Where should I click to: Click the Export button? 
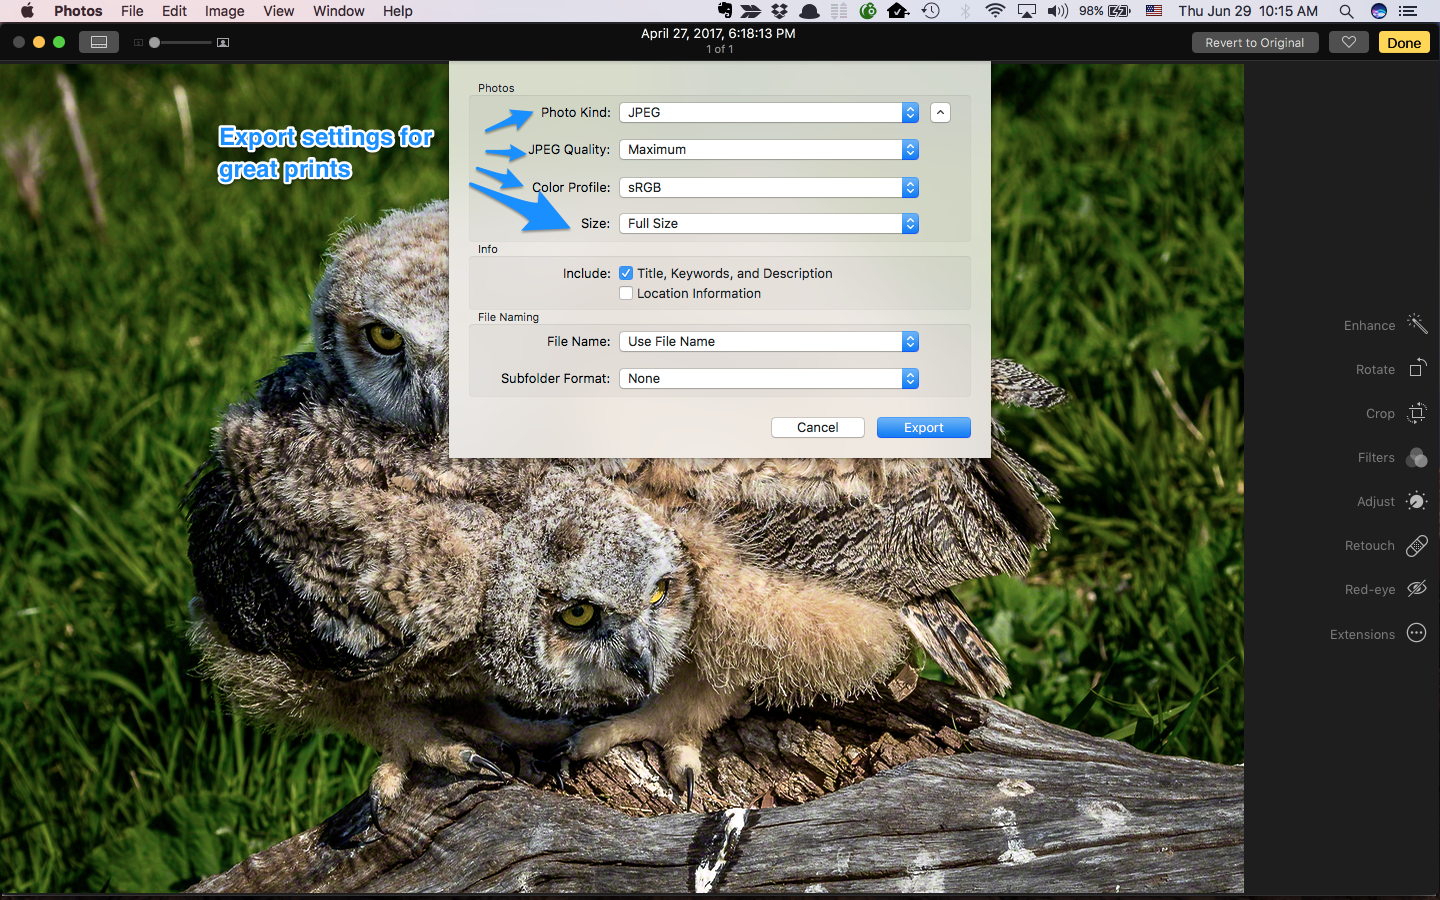923,427
